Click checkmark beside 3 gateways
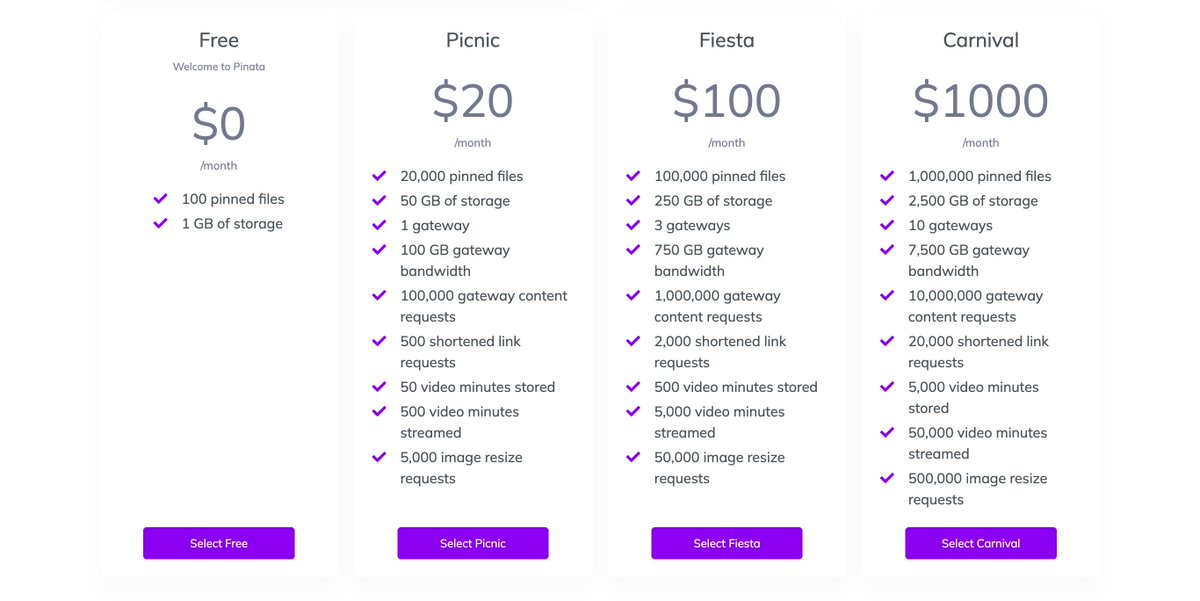Image resolution: width=1200 pixels, height=601 pixels. tap(633, 225)
